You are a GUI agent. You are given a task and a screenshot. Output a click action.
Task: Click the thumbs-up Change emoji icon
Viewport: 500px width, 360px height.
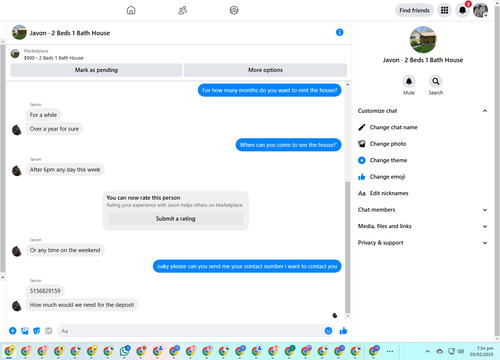pos(362,177)
